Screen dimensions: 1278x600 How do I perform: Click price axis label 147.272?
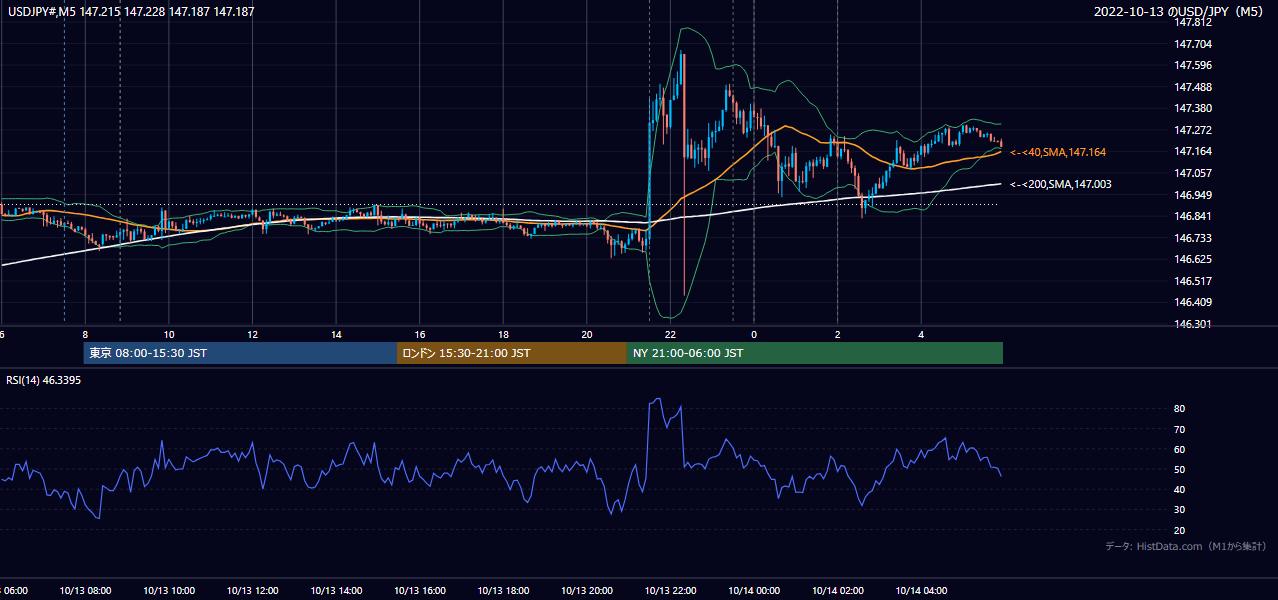click(x=1191, y=130)
